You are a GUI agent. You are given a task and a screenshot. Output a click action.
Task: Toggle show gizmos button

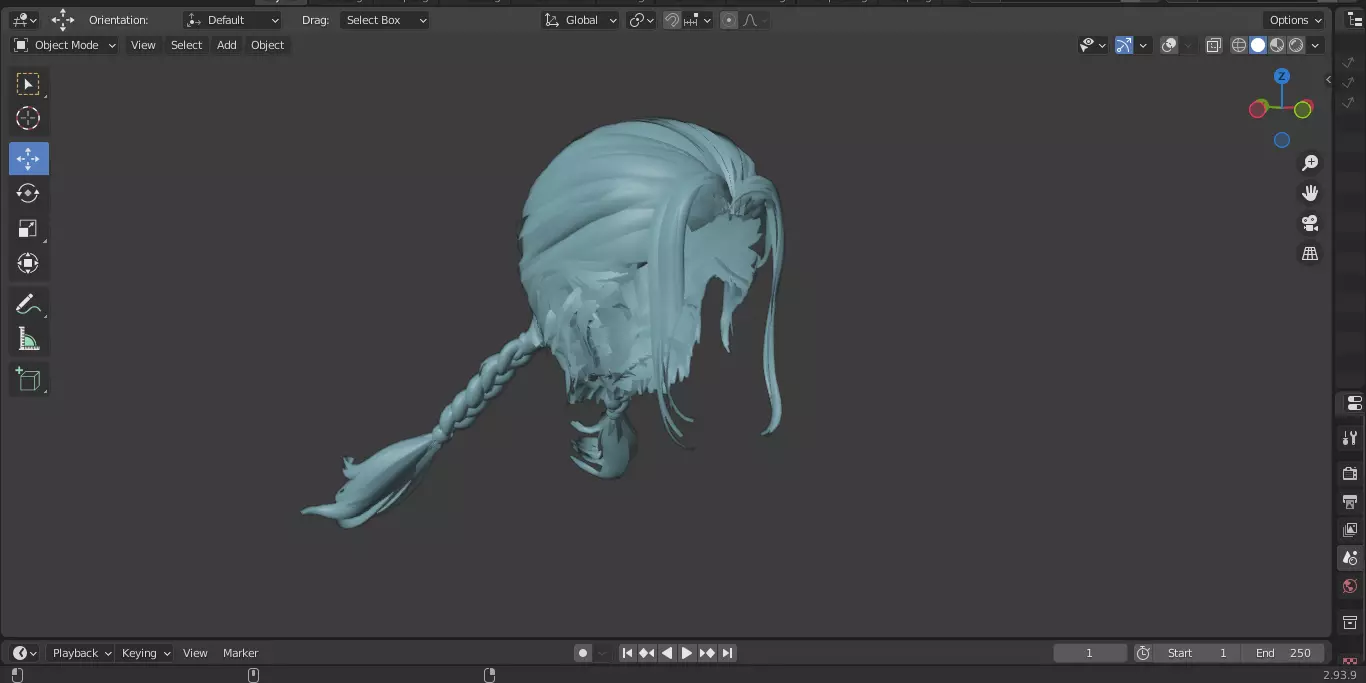(x=1124, y=45)
